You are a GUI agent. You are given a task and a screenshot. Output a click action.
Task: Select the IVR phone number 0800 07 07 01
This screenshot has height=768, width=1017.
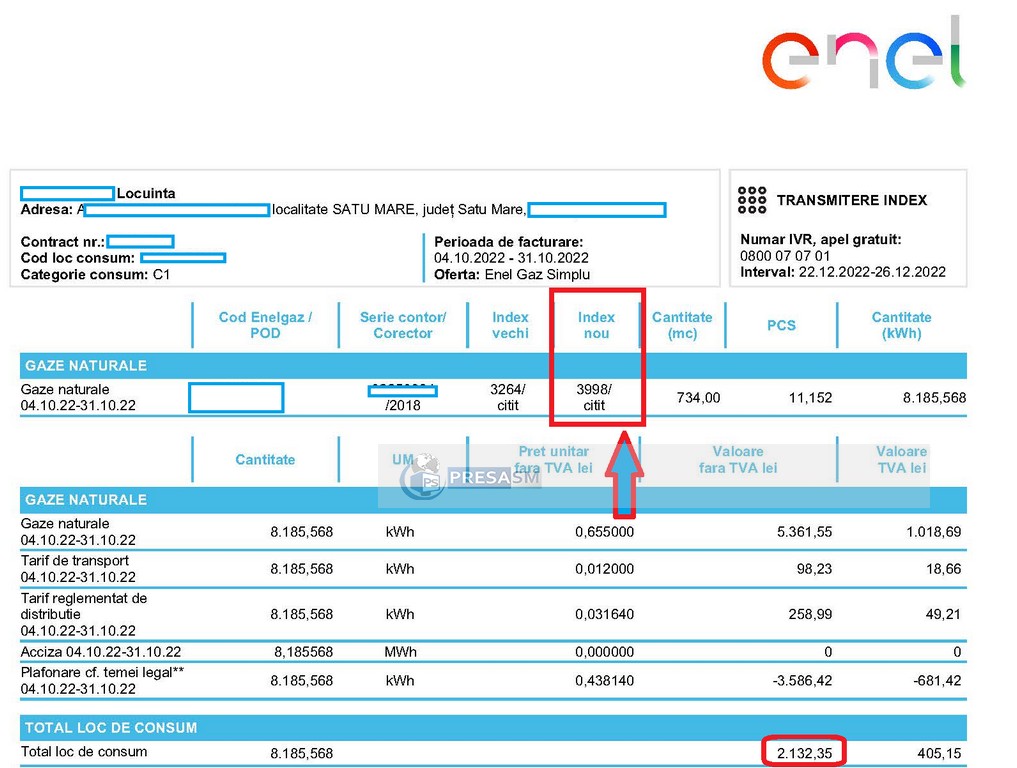pyautogui.click(x=785, y=256)
